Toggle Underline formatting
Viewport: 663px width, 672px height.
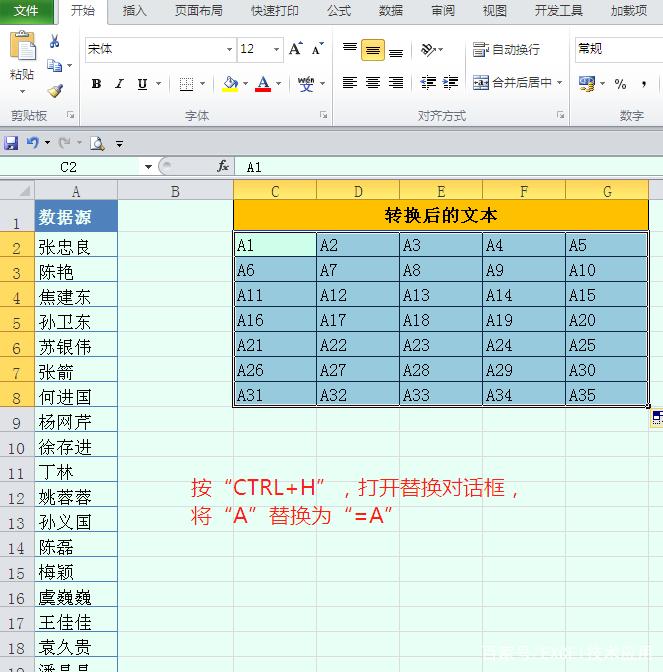click(142, 84)
